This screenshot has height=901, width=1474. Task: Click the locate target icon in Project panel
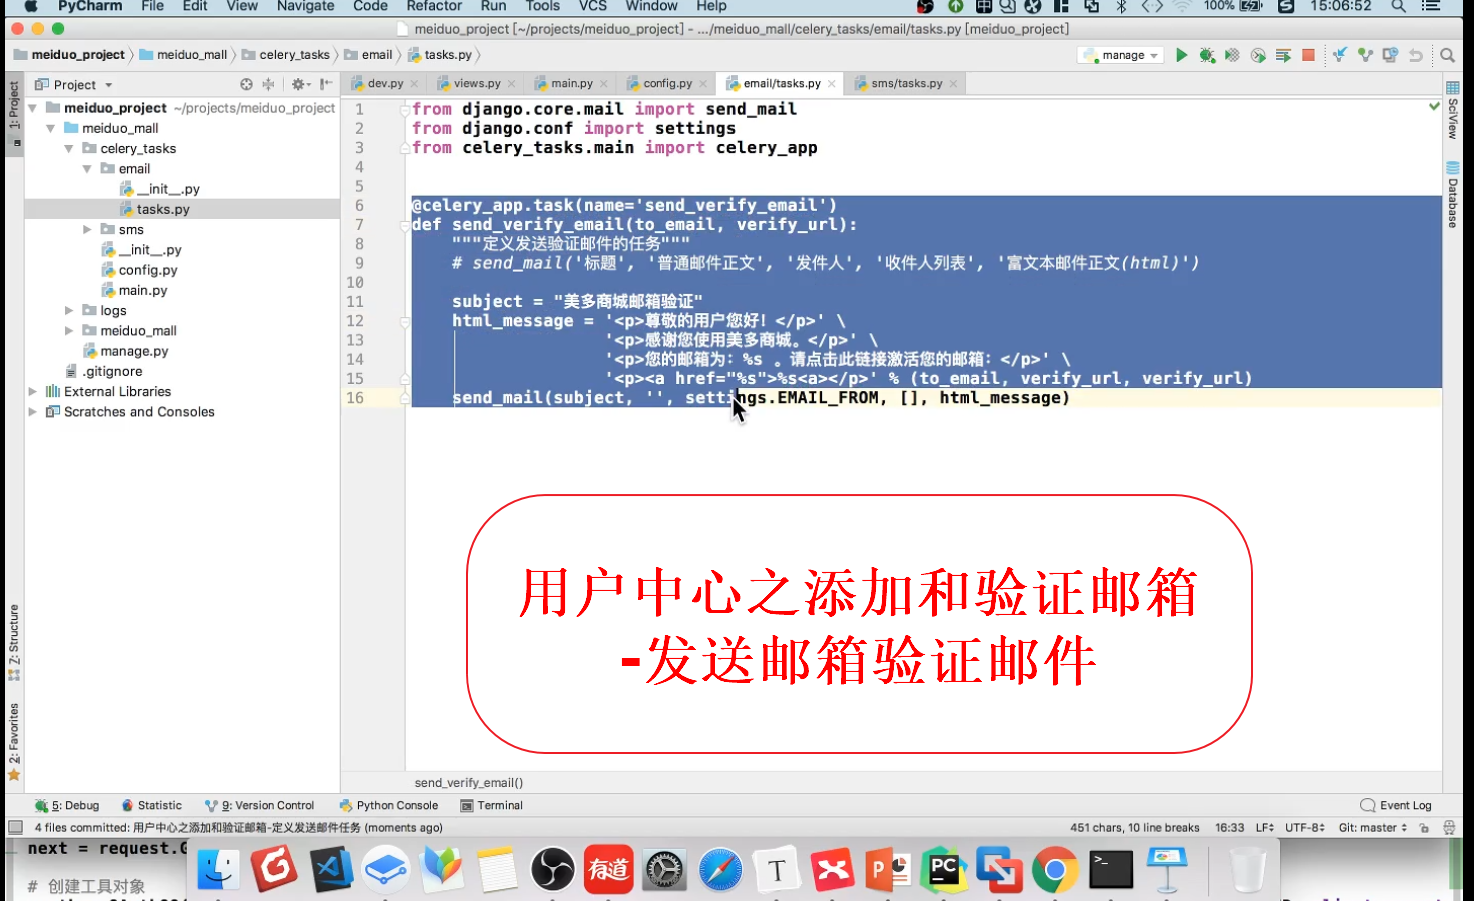[x=246, y=84]
